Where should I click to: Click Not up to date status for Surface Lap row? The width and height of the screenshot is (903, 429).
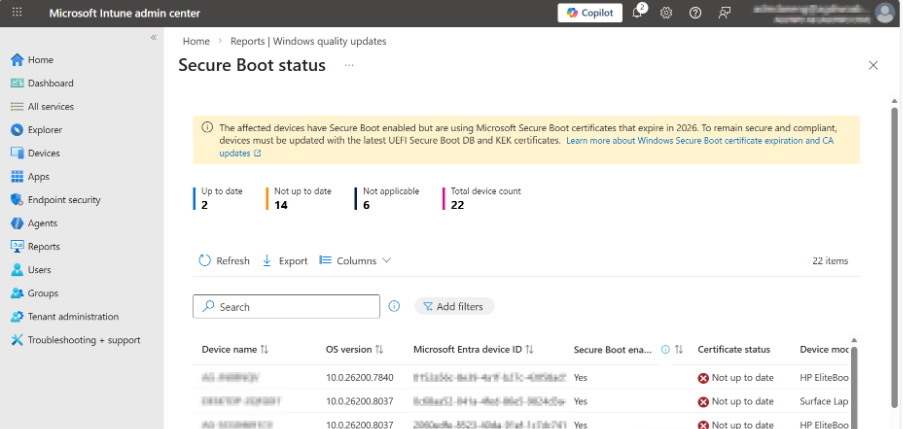pos(735,401)
